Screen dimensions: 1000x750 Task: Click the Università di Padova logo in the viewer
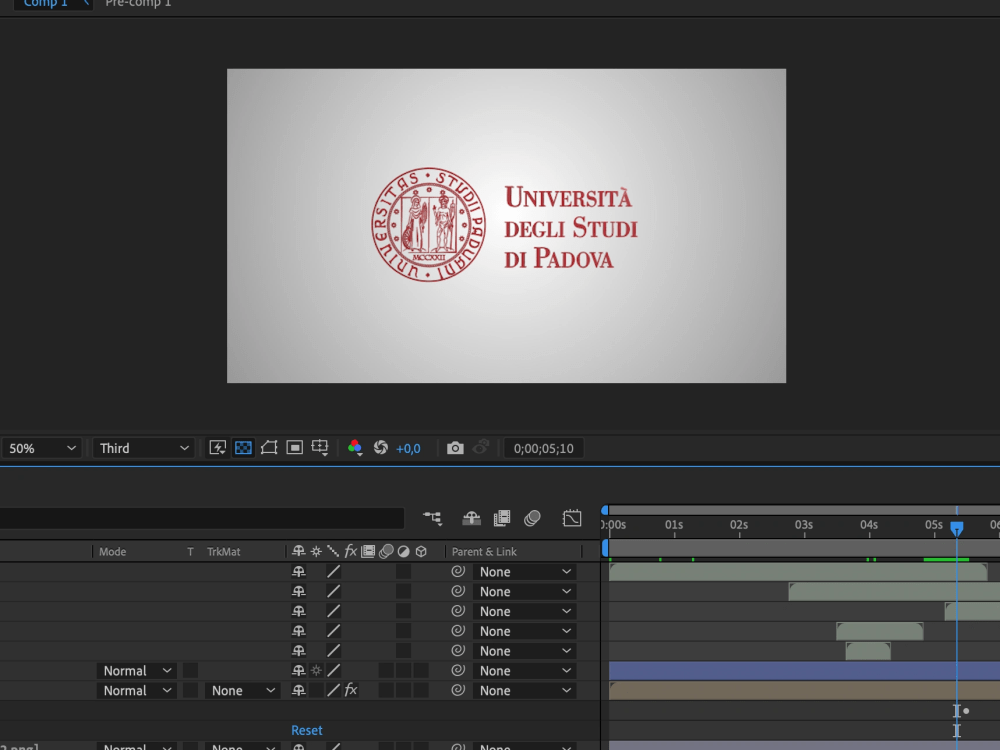coord(505,225)
